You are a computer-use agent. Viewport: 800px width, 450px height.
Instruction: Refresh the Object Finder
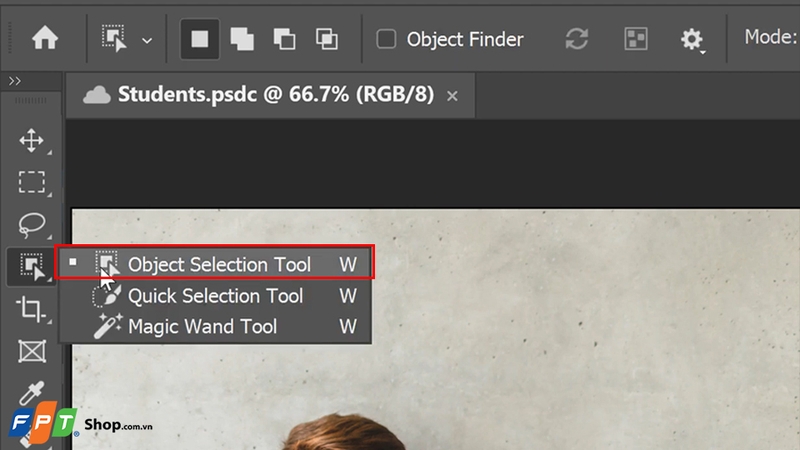point(577,39)
